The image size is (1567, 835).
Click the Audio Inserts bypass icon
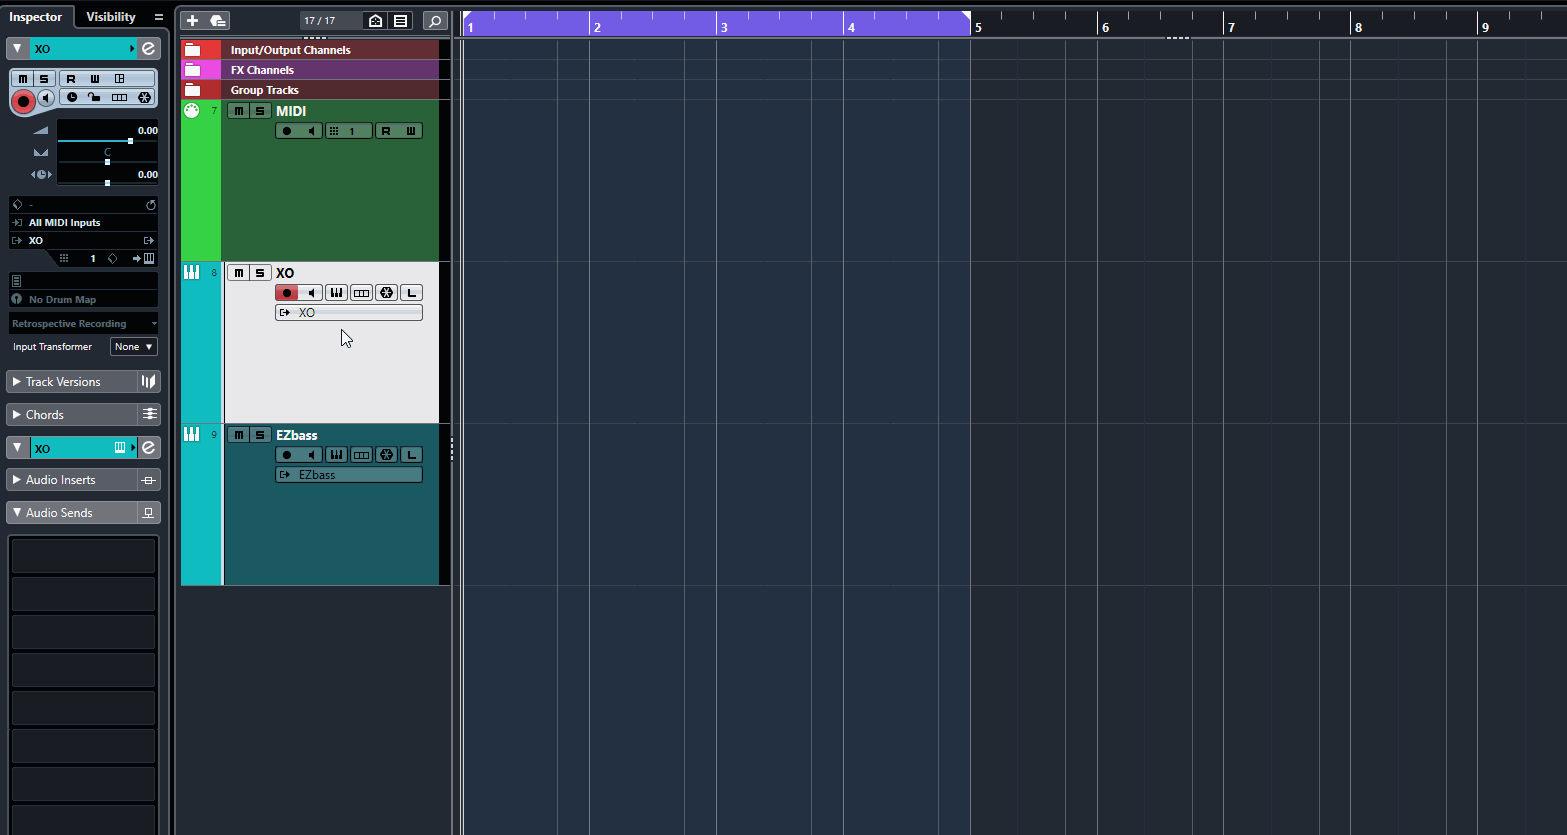coord(149,480)
